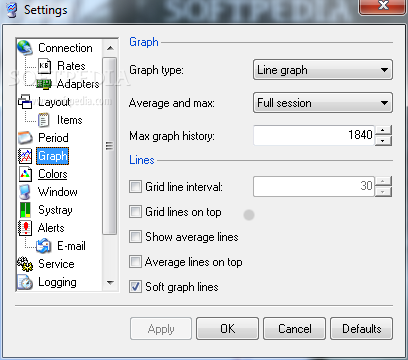Open the Graph type dropdown
This screenshot has width=408, height=360.
coord(323,70)
